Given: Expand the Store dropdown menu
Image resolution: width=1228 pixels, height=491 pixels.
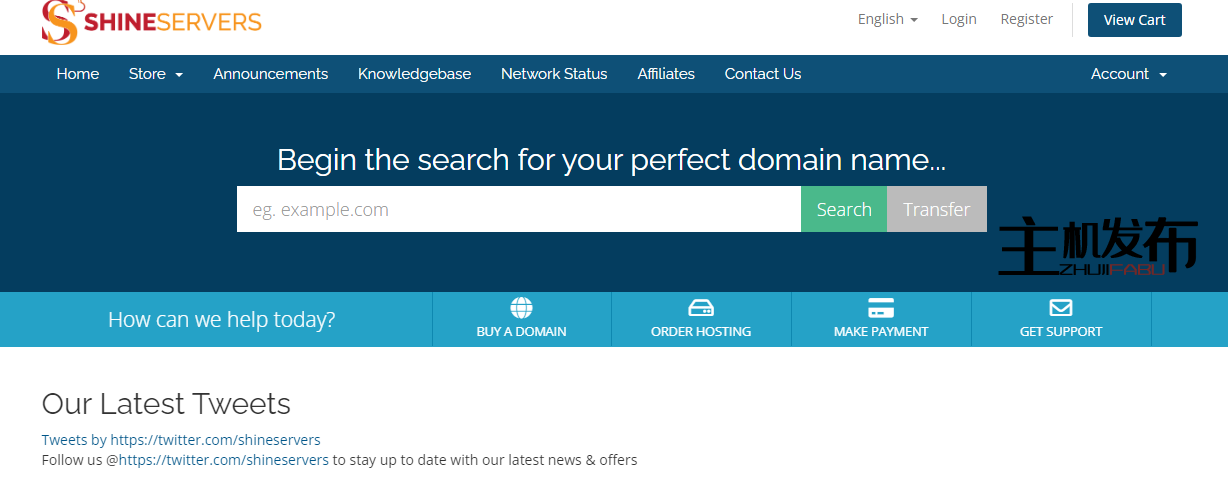Looking at the screenshot, I should 155,74.
